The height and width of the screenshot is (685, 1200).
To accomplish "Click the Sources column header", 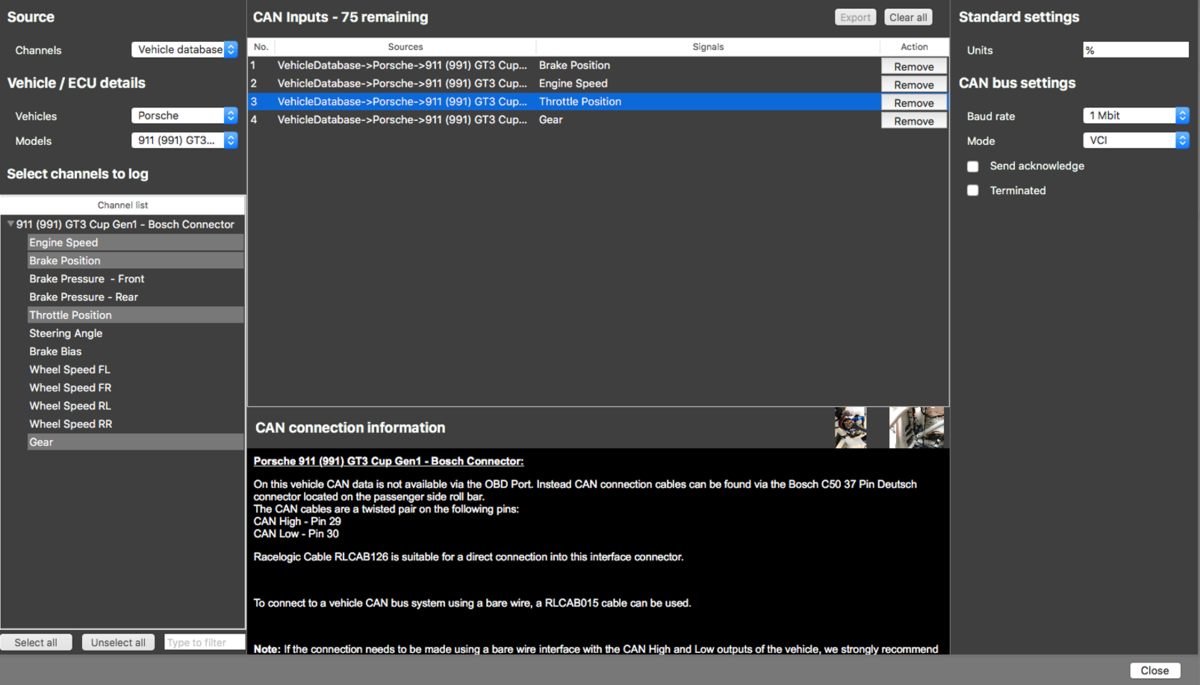I will 405,47.
